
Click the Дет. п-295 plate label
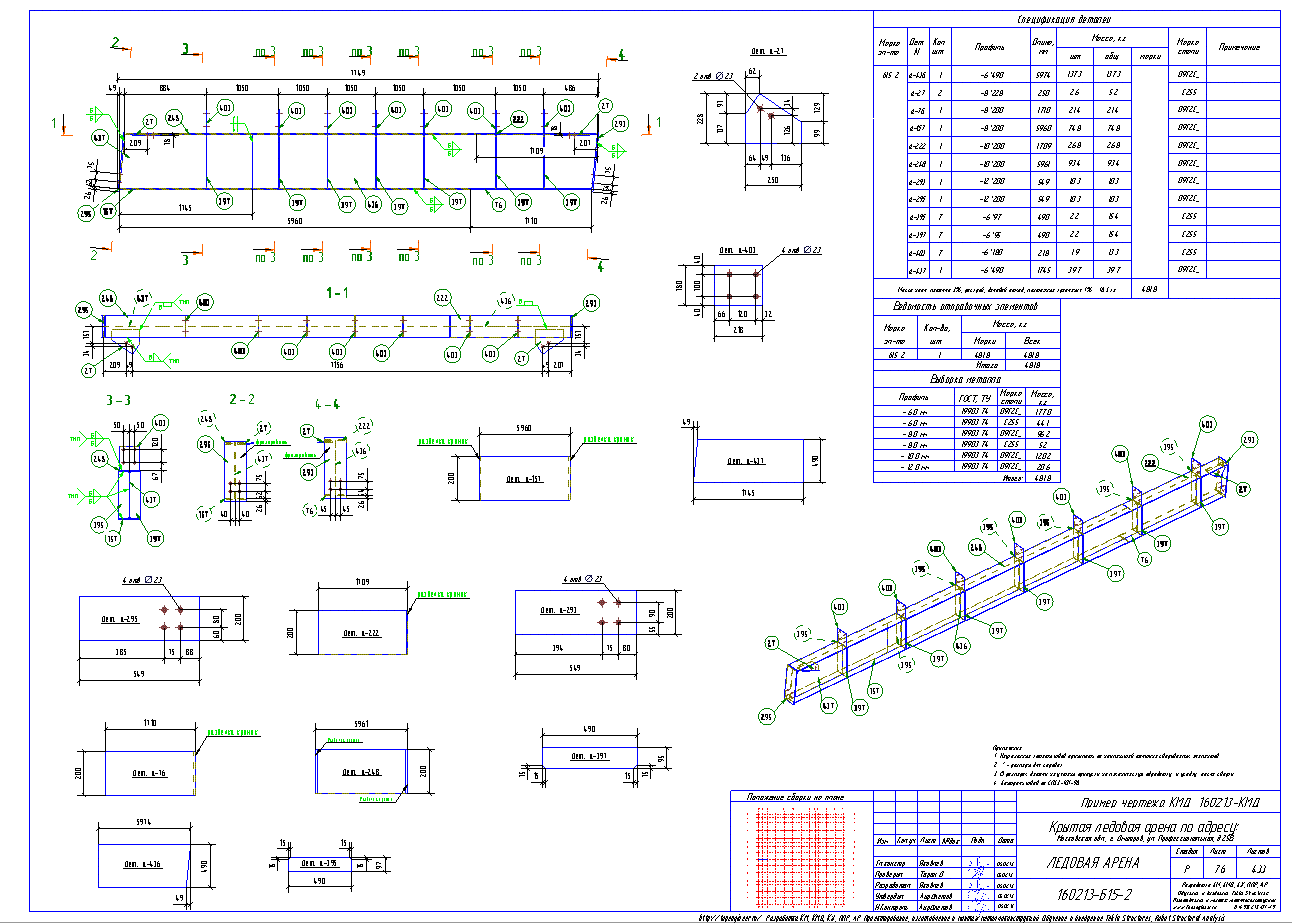[119, 618]
